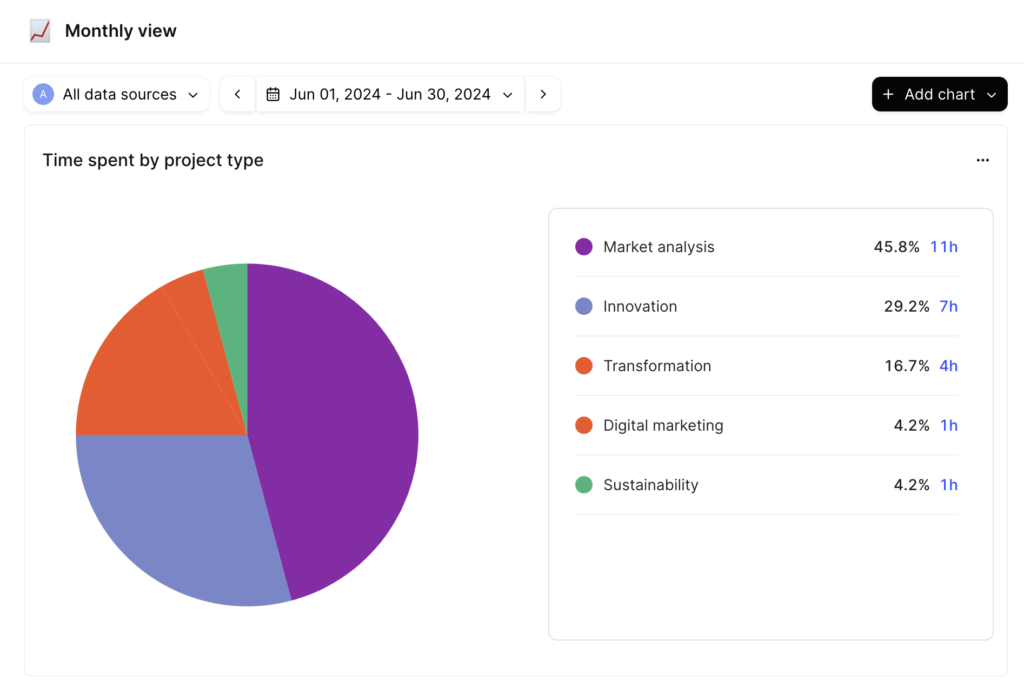Follow the 1h link for Digital marketing
The height and width of the screenshot is (686, 1024).
948,425
